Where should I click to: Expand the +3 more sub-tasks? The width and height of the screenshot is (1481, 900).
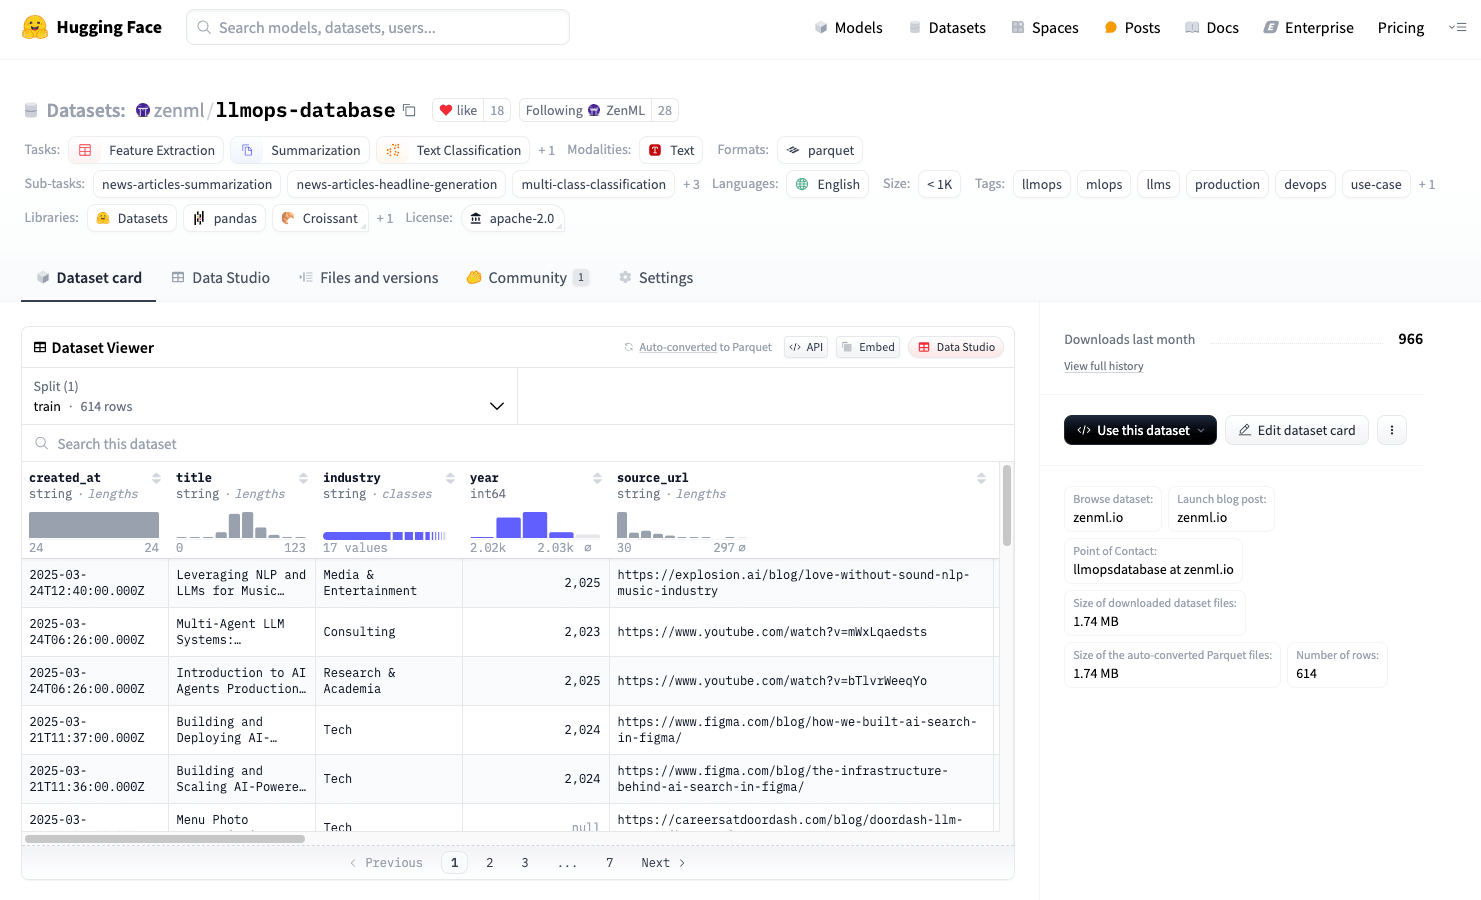691,184
